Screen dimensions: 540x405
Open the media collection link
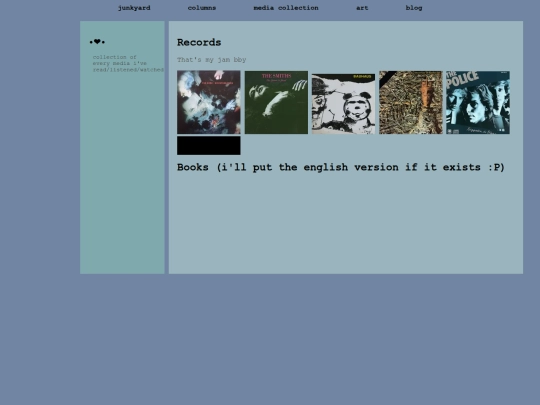286,8
